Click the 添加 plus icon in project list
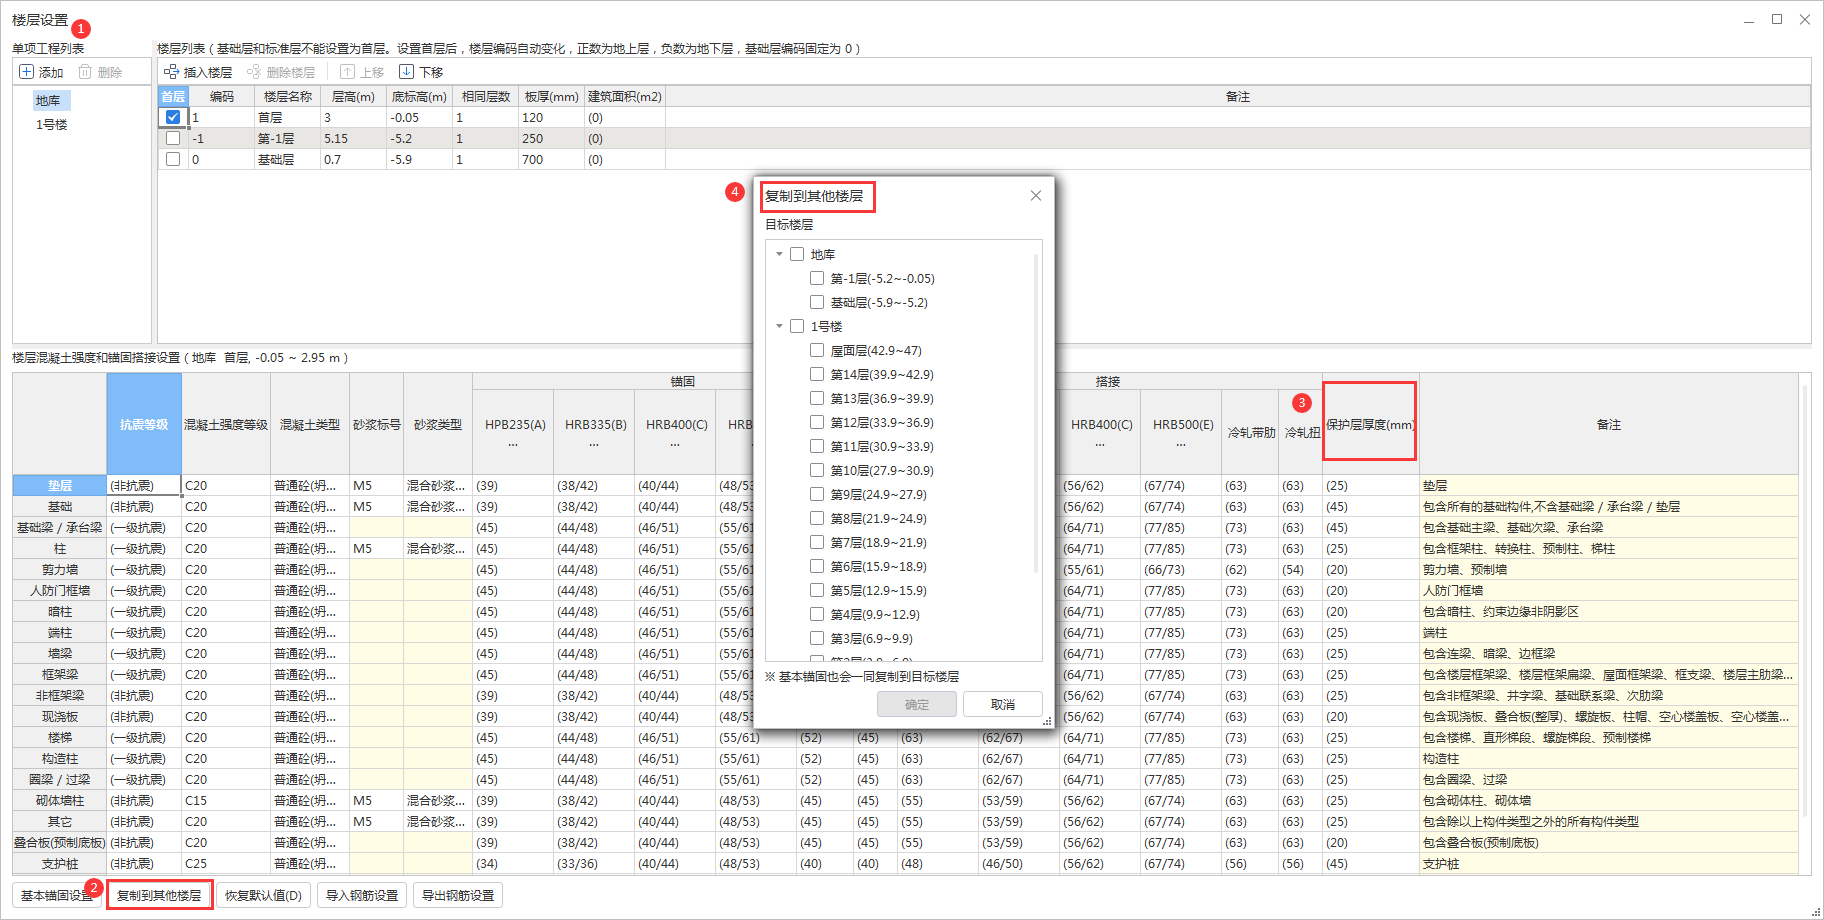The width and height of the screenshot is (1824, 920). click(27, 72)
